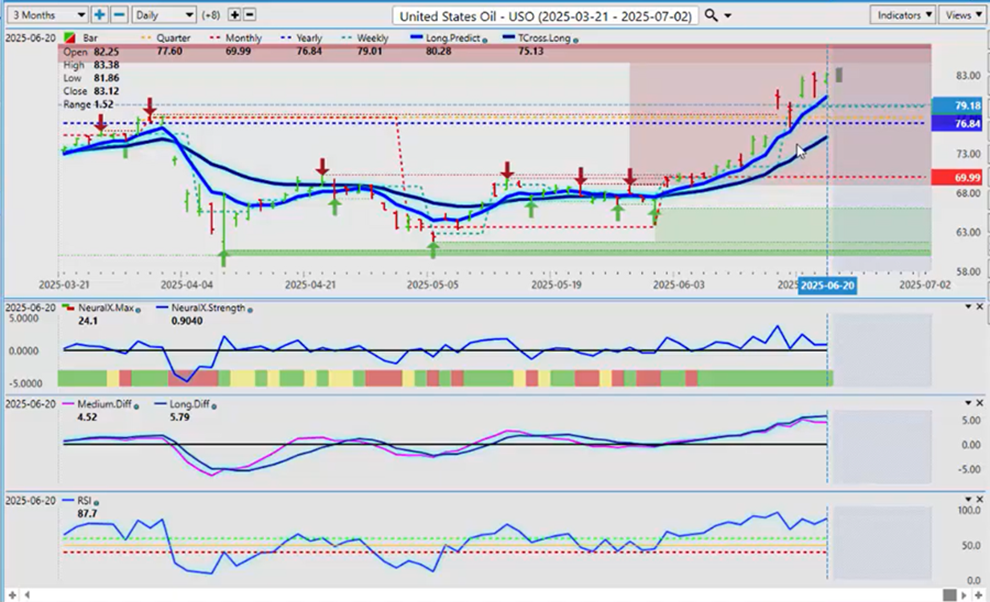Viewport: 990px width, 602px height.
Task: Click the RSI legend label
Action: [85, 500]
